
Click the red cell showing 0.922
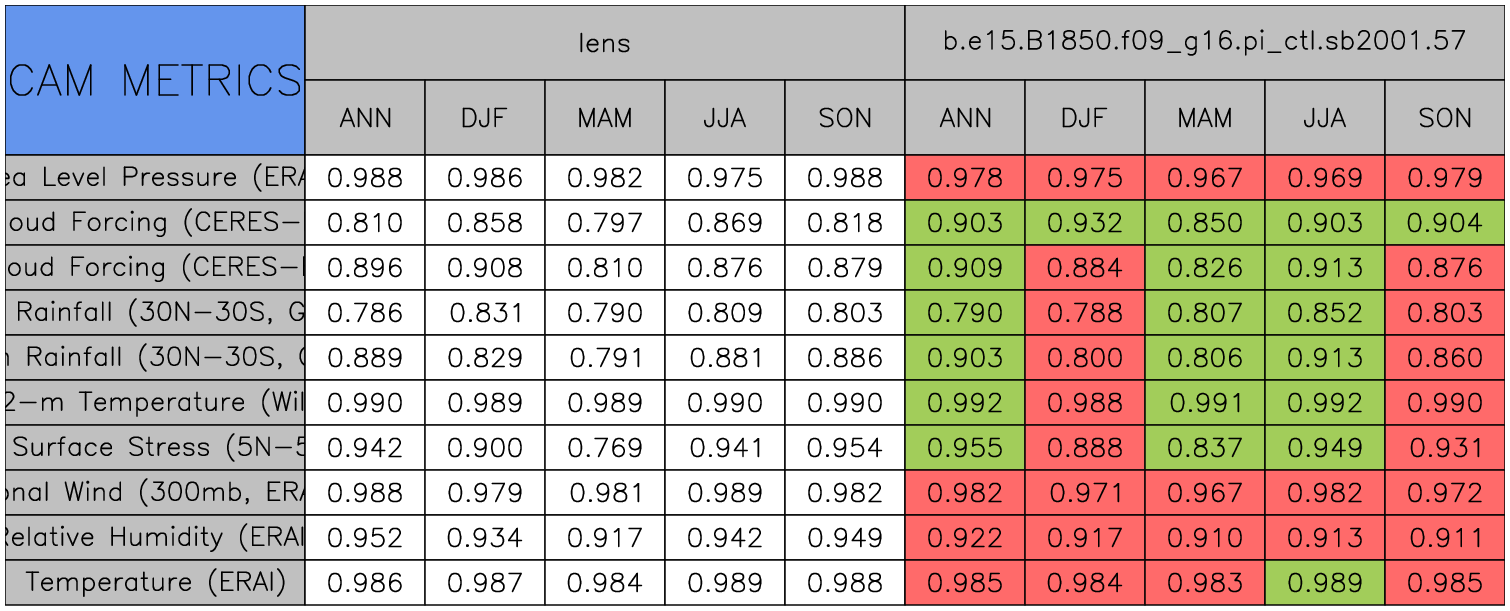pos(964,537)
